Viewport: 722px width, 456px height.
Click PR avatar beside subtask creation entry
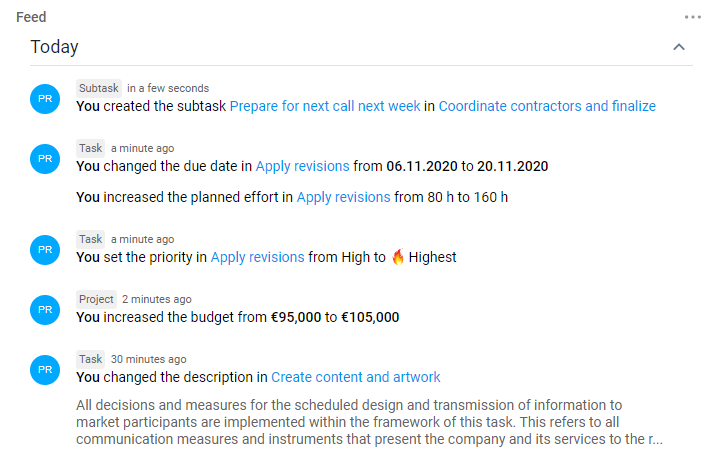pos(45,99)
